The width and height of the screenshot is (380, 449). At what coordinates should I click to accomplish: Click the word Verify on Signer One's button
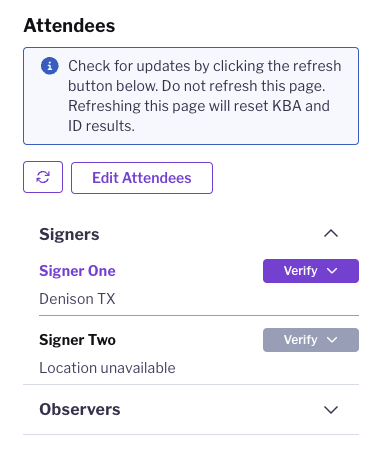coord(301,271)
